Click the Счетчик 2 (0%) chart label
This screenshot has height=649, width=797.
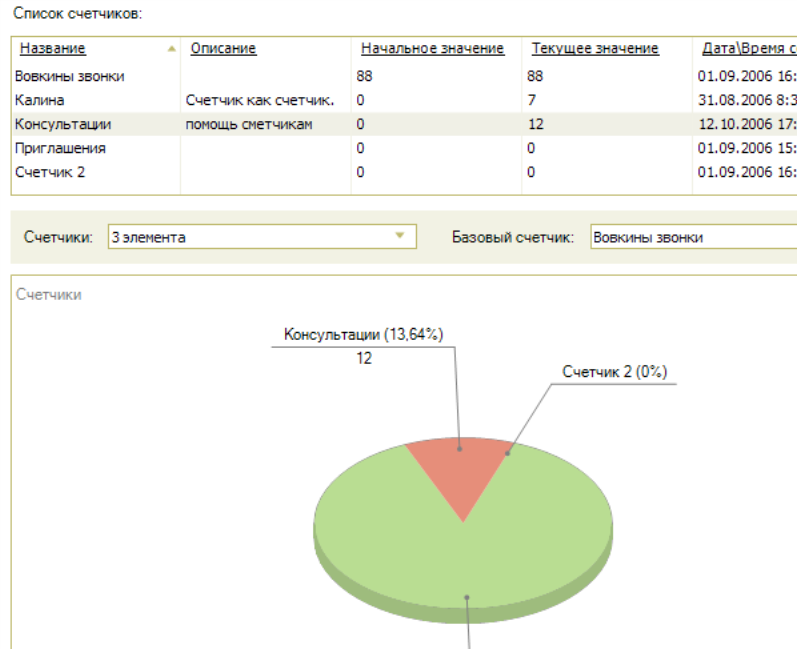click(x=614, y=372)
